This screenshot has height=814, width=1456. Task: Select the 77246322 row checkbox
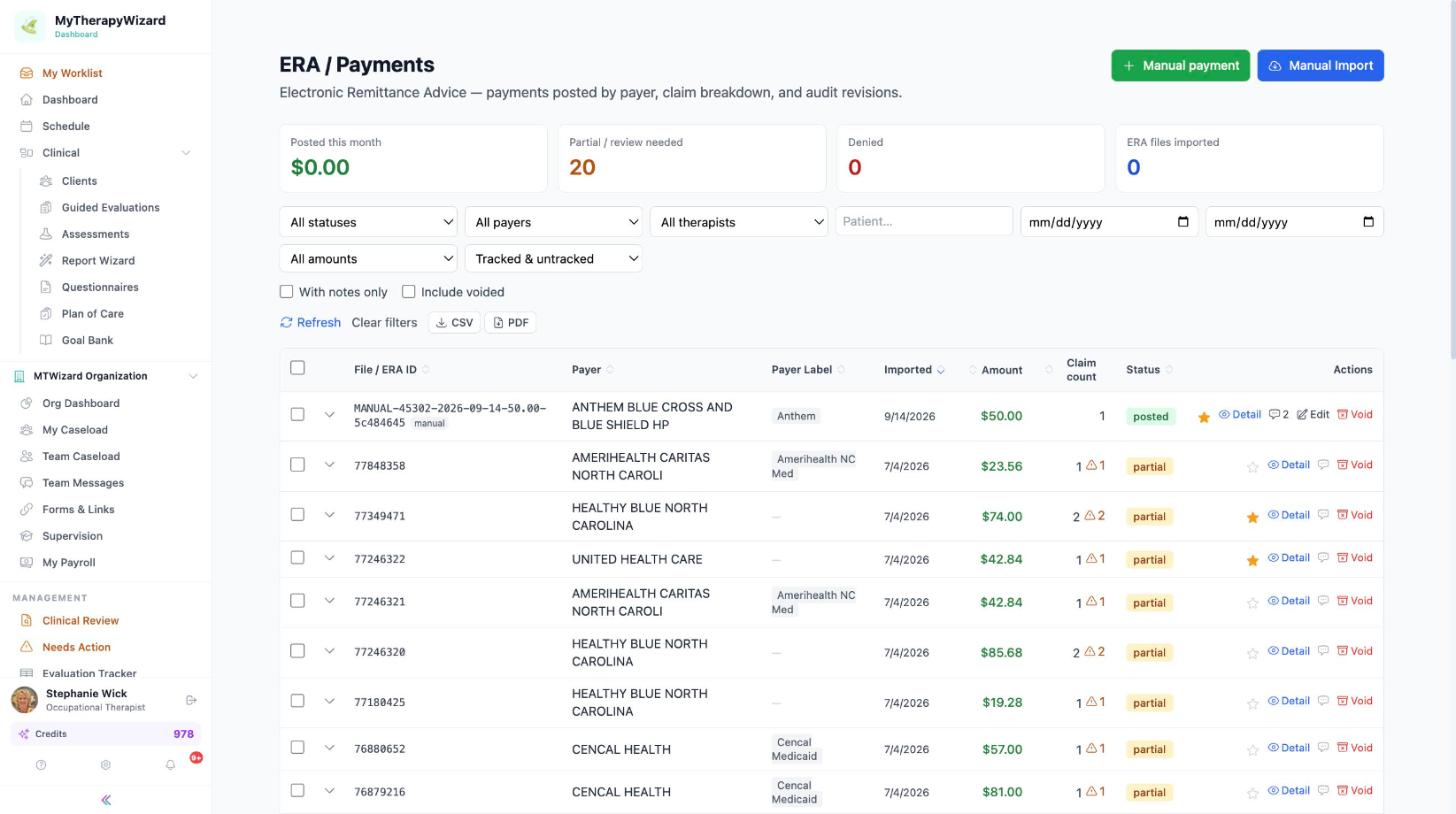tap(297, 558)
